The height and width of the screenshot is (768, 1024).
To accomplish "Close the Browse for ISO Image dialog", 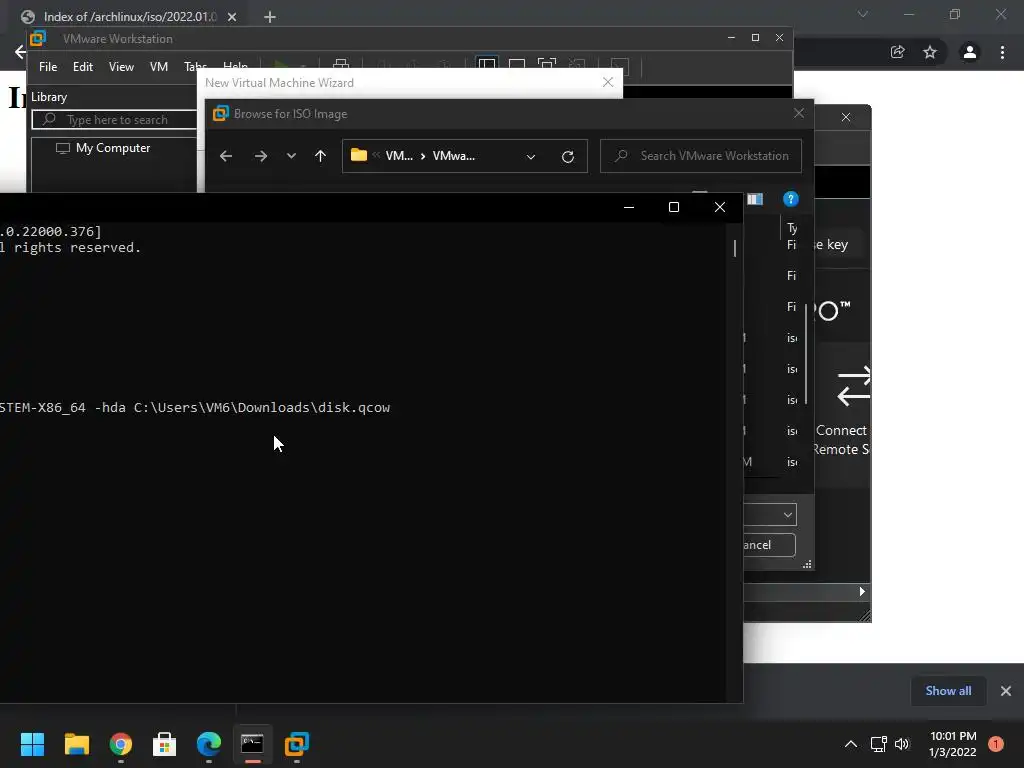I will [x=799, y=113].
